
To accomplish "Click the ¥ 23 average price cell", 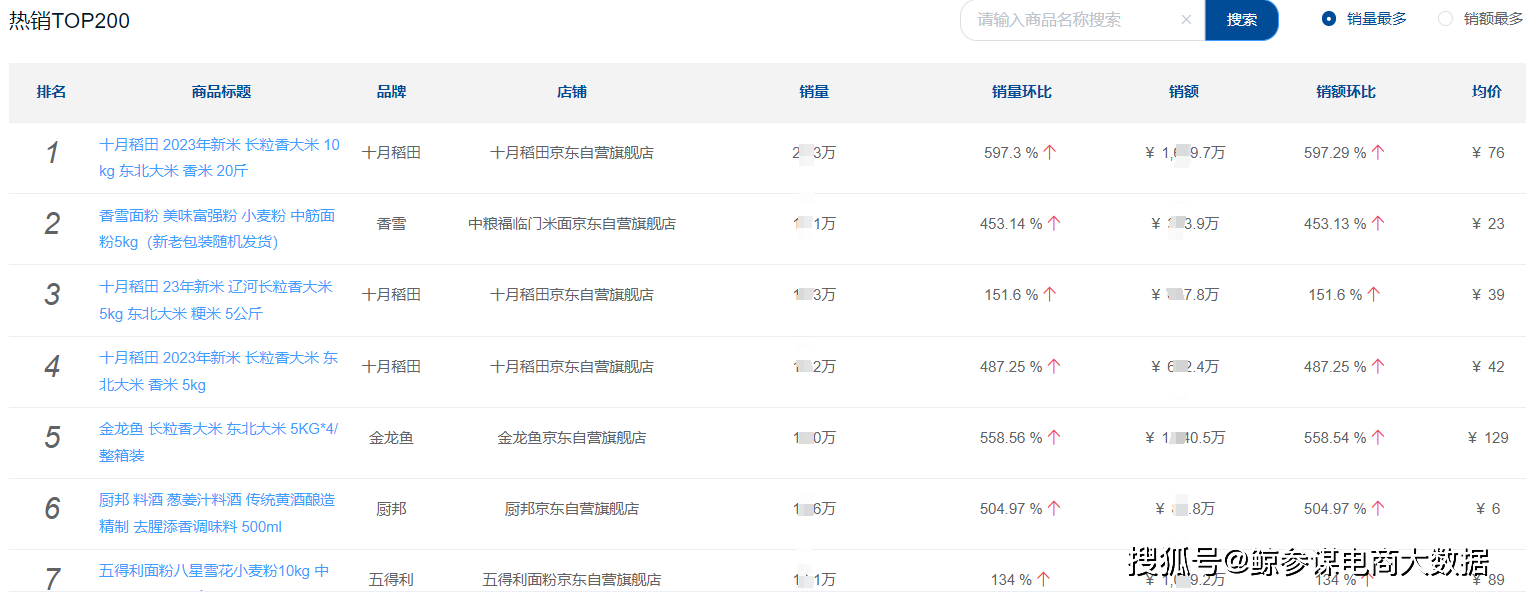I will coord(1488,224).
